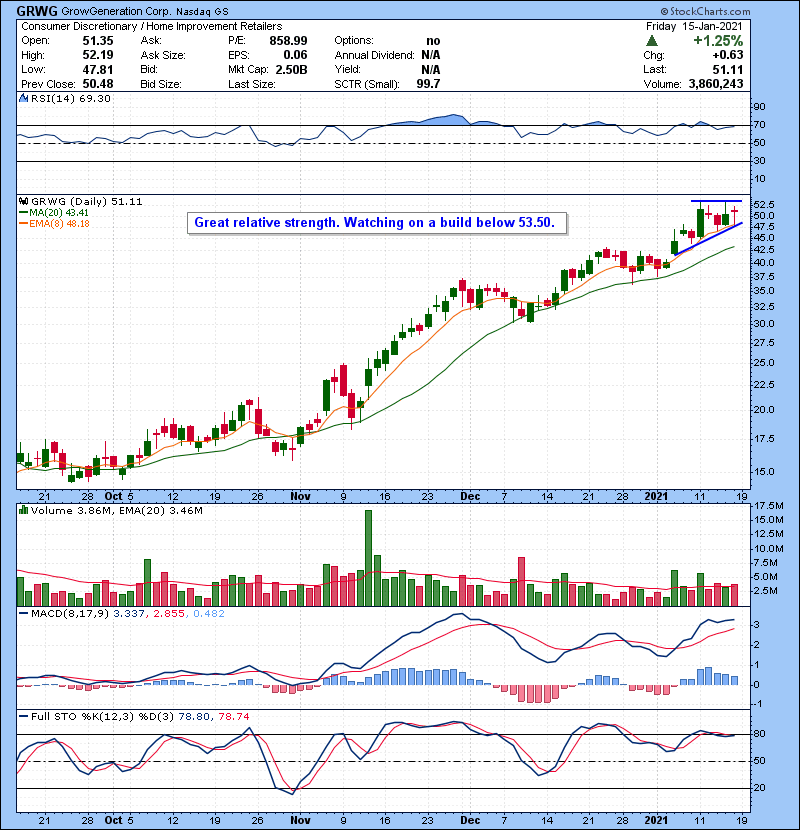Click the MACD histogram value 0.482
Image resolution: width=800 pixels, height=830 pixels.
click(x=209, y=614)
